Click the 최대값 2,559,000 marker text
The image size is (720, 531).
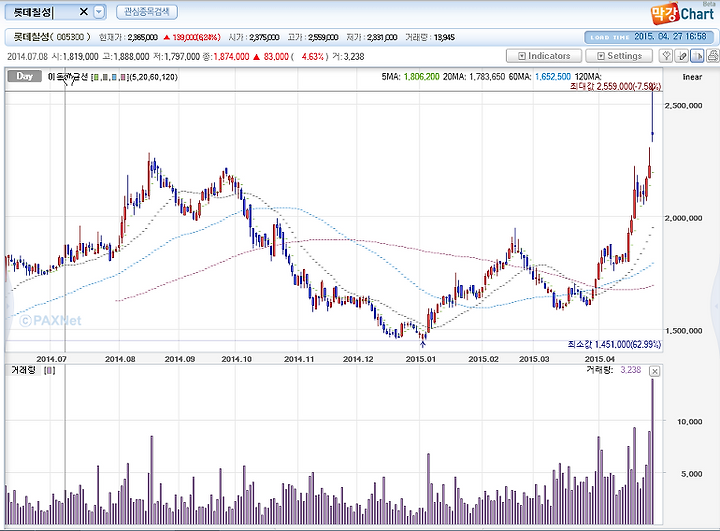[x=615, y=86]
